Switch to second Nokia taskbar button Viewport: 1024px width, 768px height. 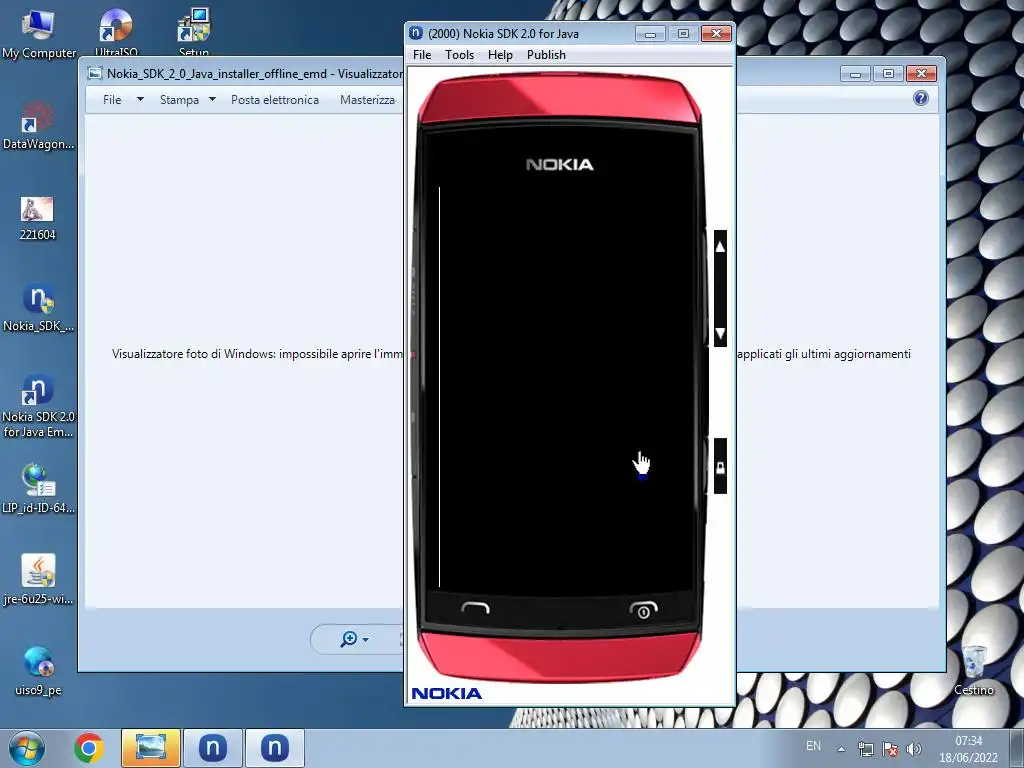[x=275, y=748]
